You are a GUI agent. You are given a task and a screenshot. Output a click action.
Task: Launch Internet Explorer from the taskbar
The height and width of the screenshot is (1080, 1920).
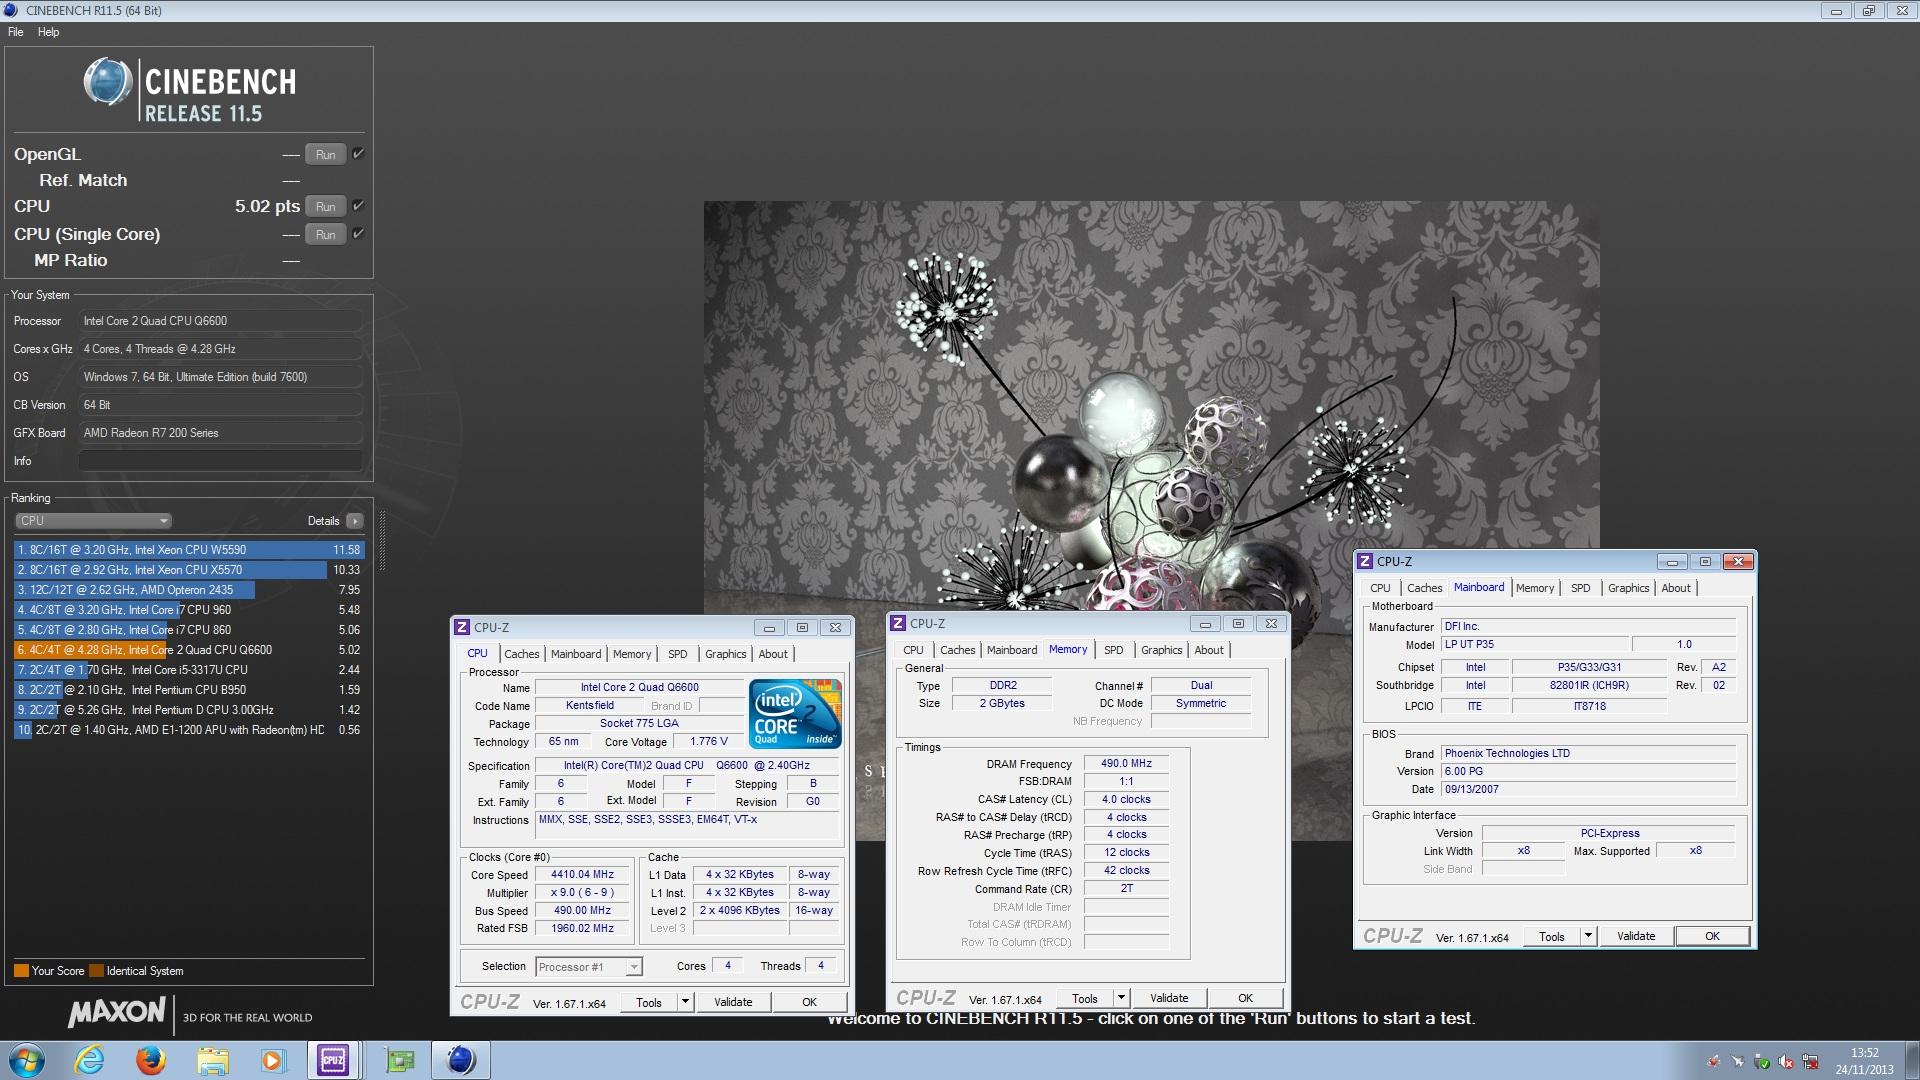click(90, 1060)
